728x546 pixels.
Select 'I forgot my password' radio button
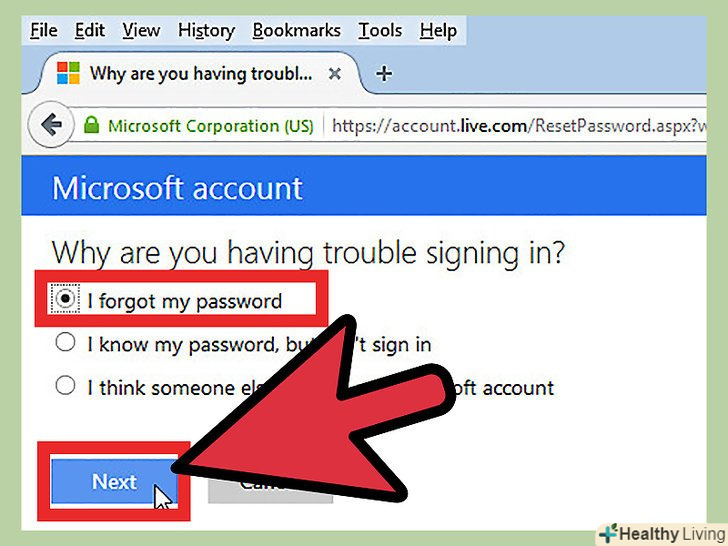click(x=65, y=298)
